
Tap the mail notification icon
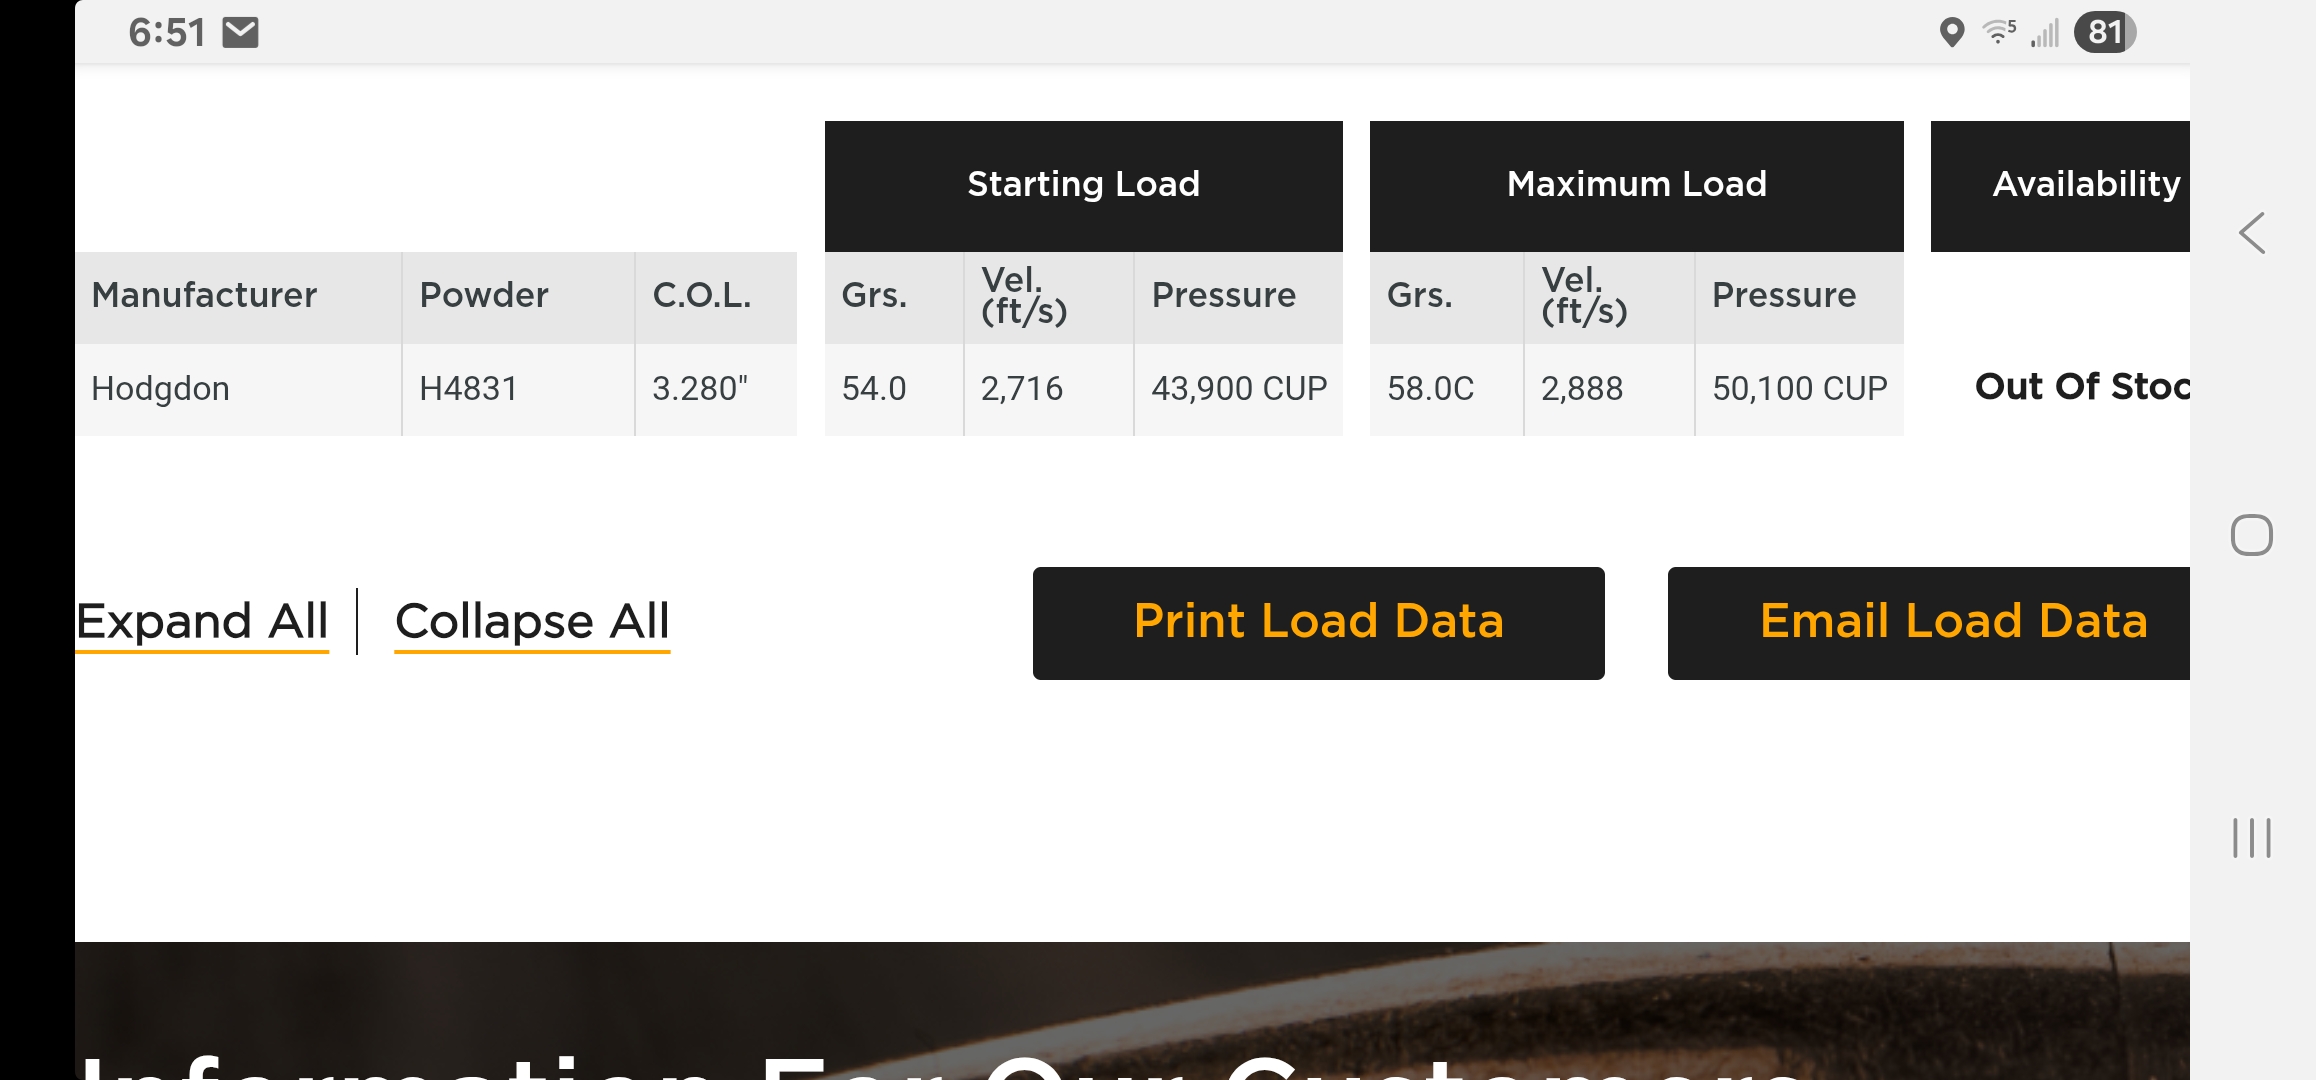241,33
